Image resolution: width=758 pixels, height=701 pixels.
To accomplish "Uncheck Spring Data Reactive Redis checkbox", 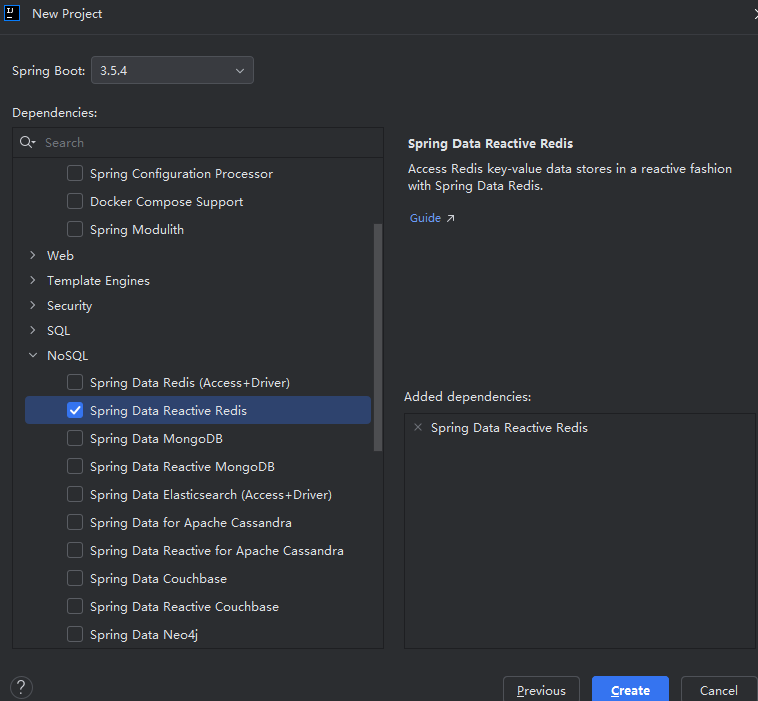I will pos(75,410).
